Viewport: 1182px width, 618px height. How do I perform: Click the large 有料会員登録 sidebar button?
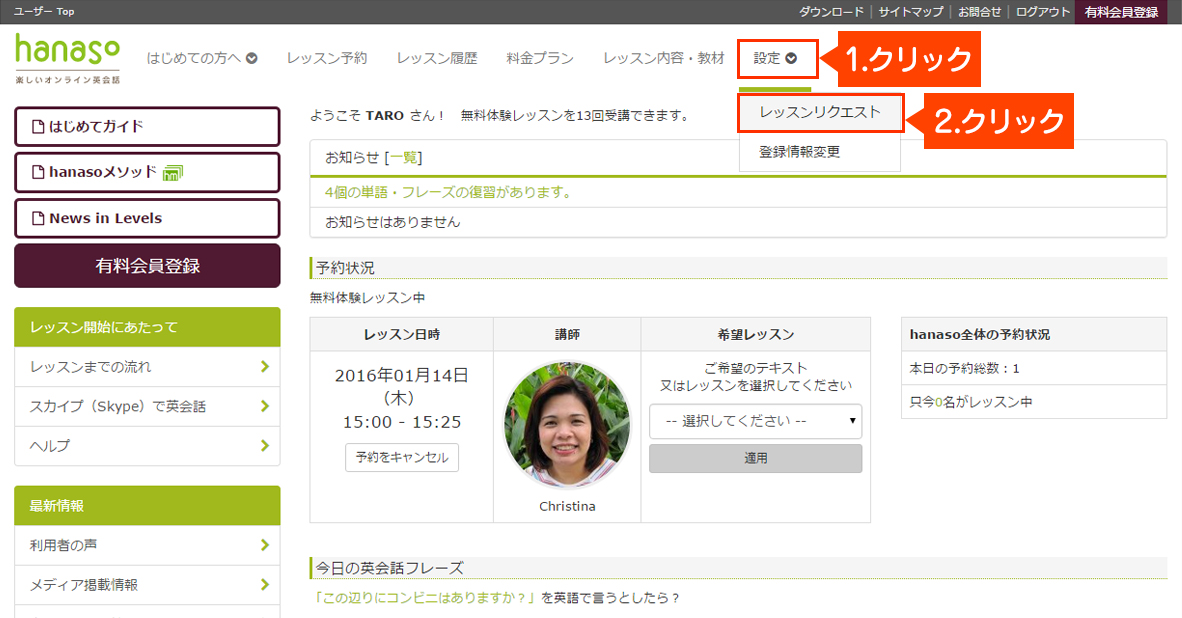pos(147,266)
